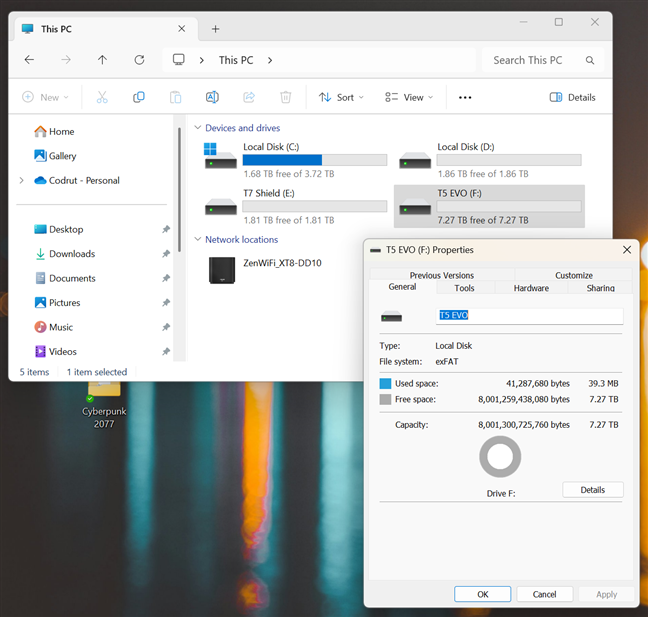Open Home in navigation pane
648x617 pixels.
pos(54,131)
